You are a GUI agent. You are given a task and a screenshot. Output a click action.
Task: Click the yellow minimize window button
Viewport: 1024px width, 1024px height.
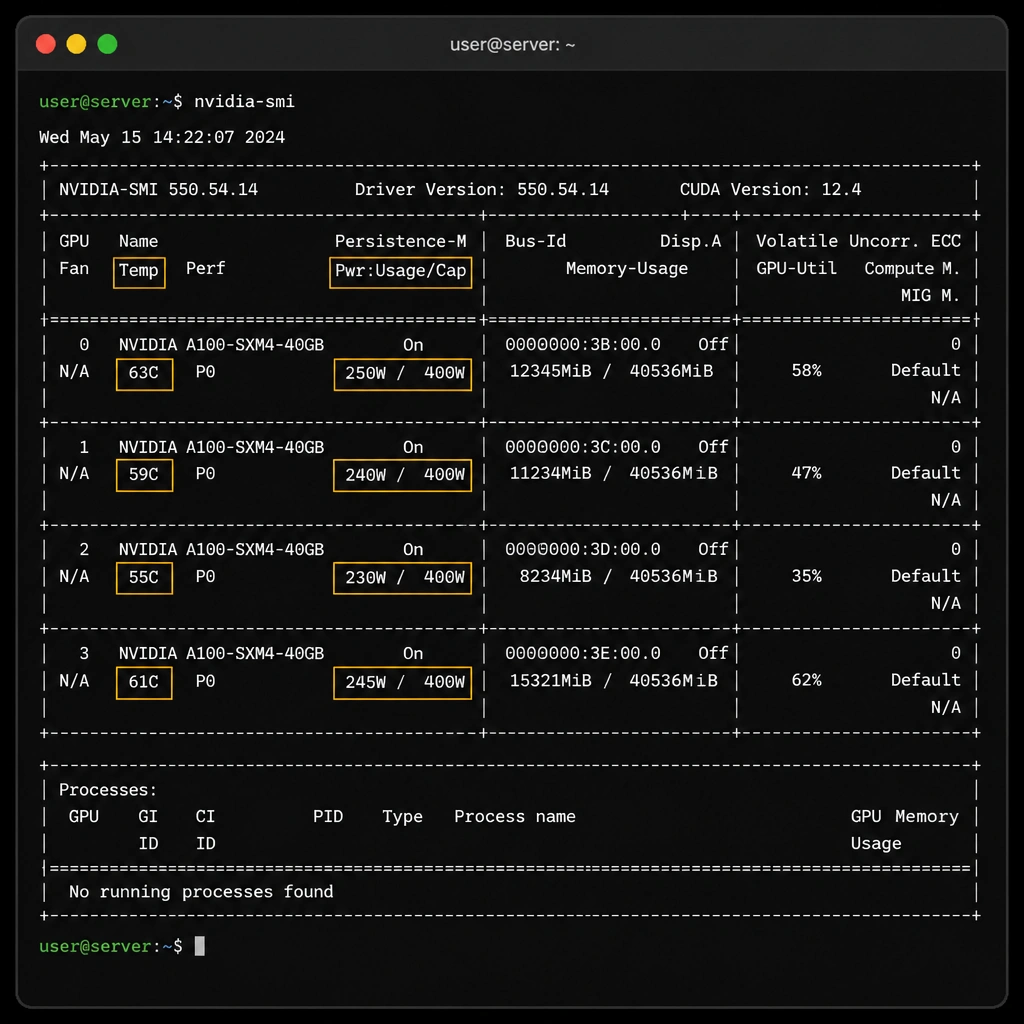point(76,44)
